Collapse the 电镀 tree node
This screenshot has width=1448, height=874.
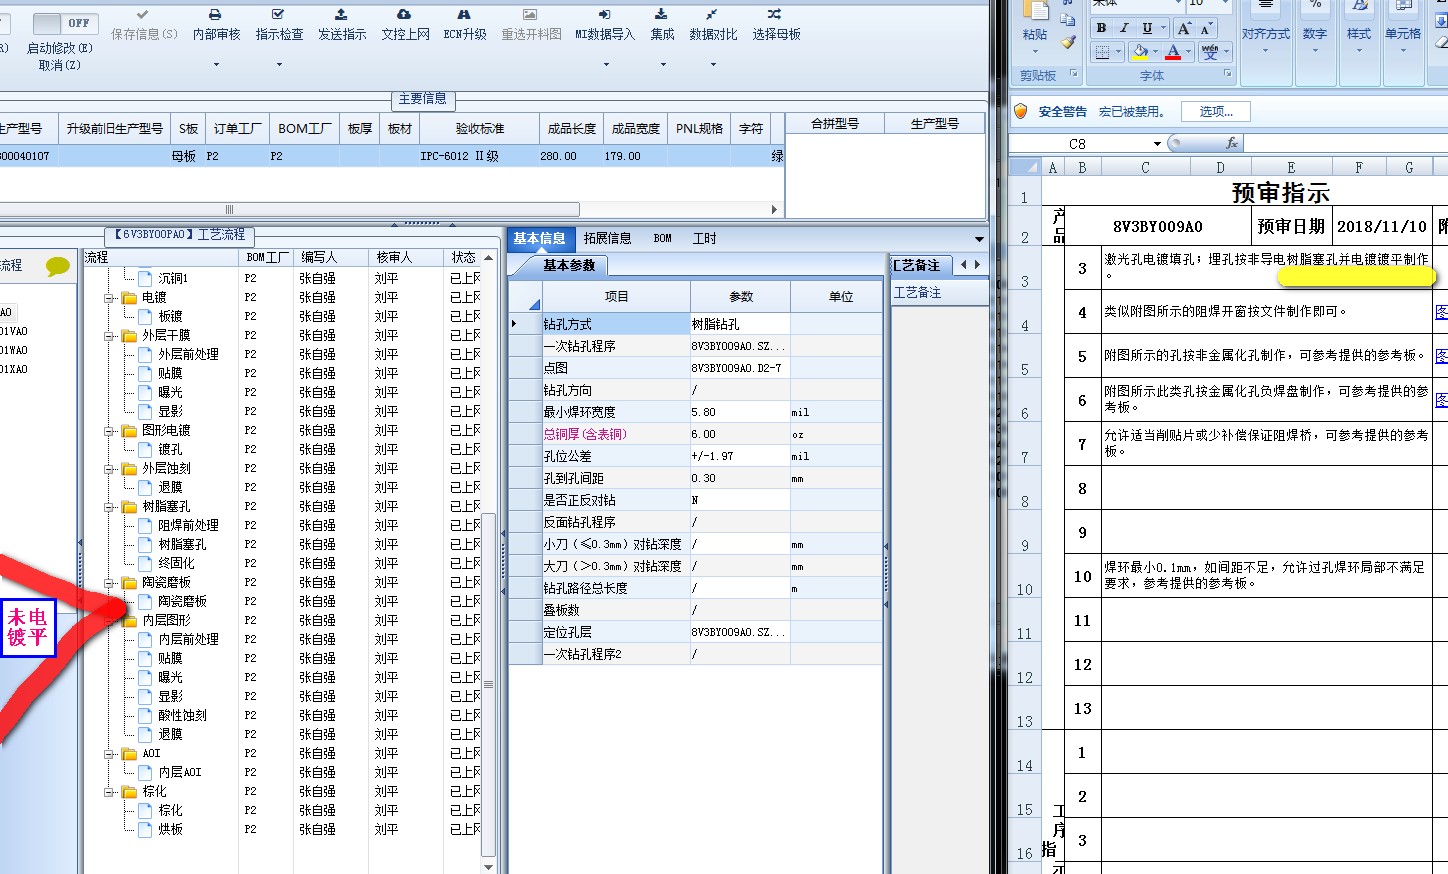pos(110,297)
